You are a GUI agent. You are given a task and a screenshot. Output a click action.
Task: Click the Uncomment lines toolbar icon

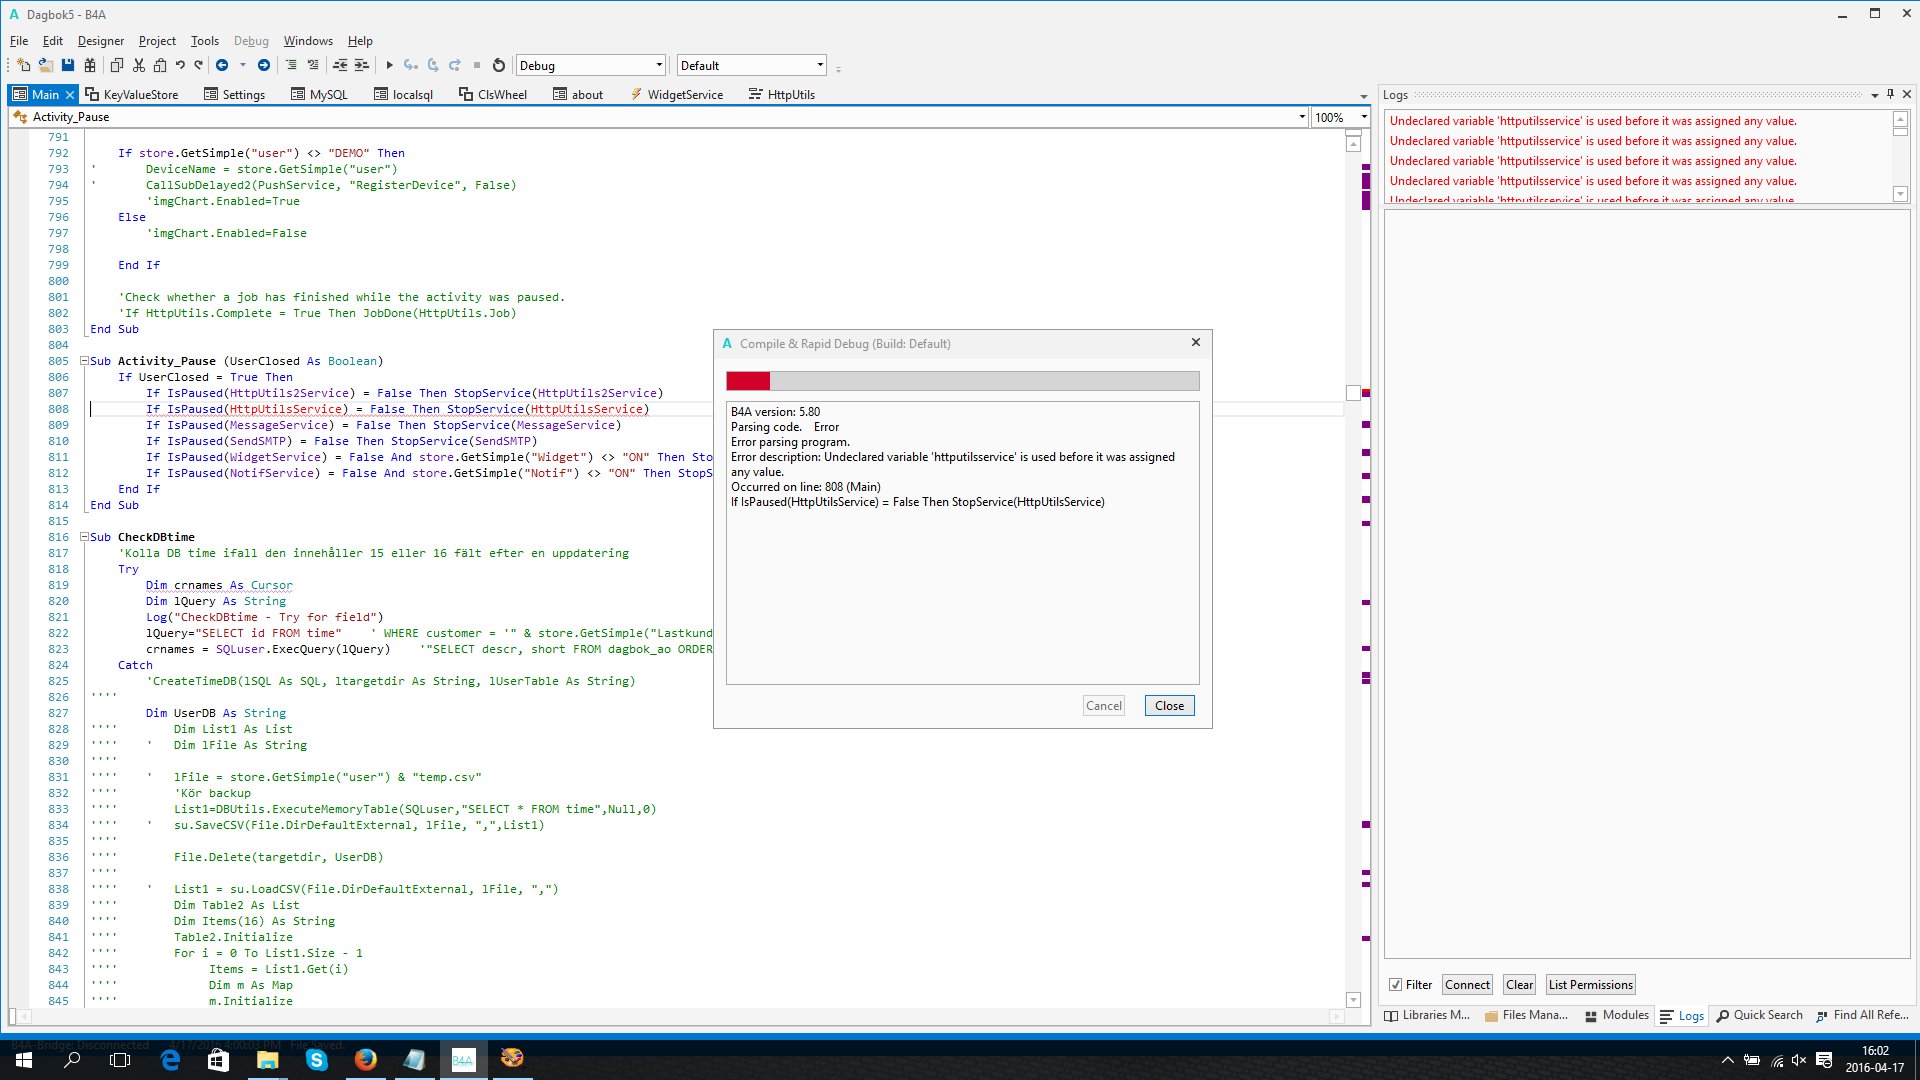tap(313, 65)
